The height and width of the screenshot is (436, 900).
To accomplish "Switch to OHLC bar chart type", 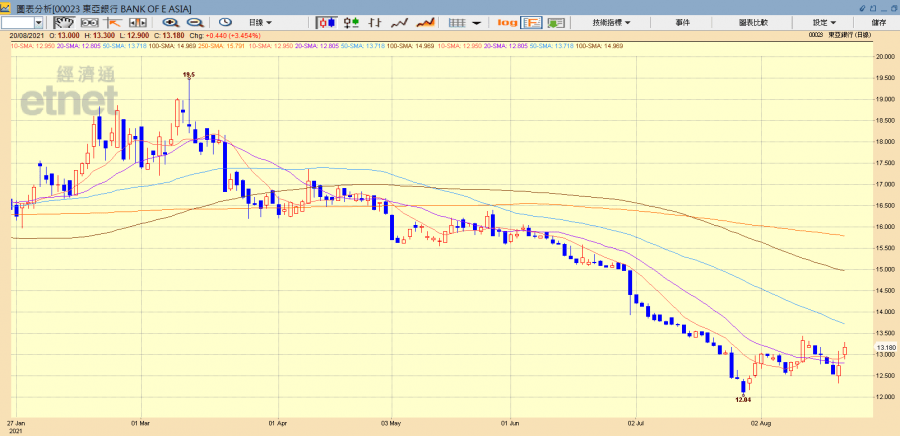I will (376, 22).
